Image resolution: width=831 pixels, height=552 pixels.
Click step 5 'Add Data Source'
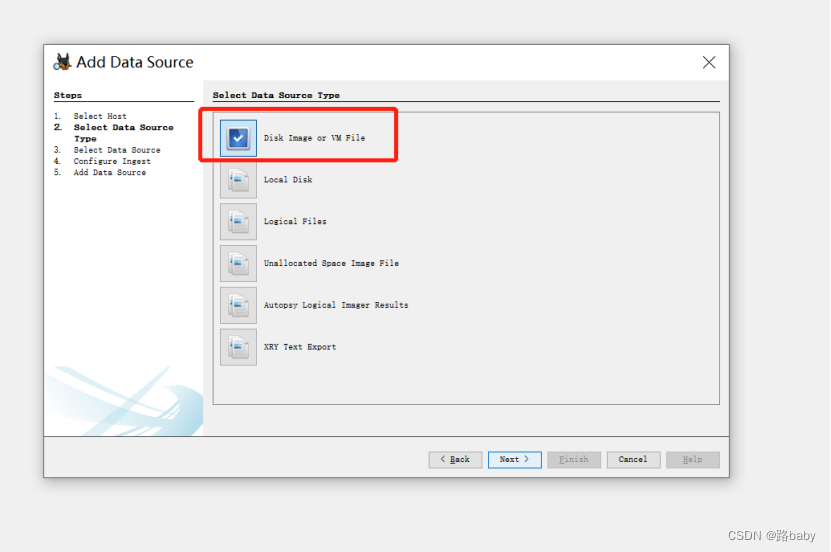(x=109, y=172)
